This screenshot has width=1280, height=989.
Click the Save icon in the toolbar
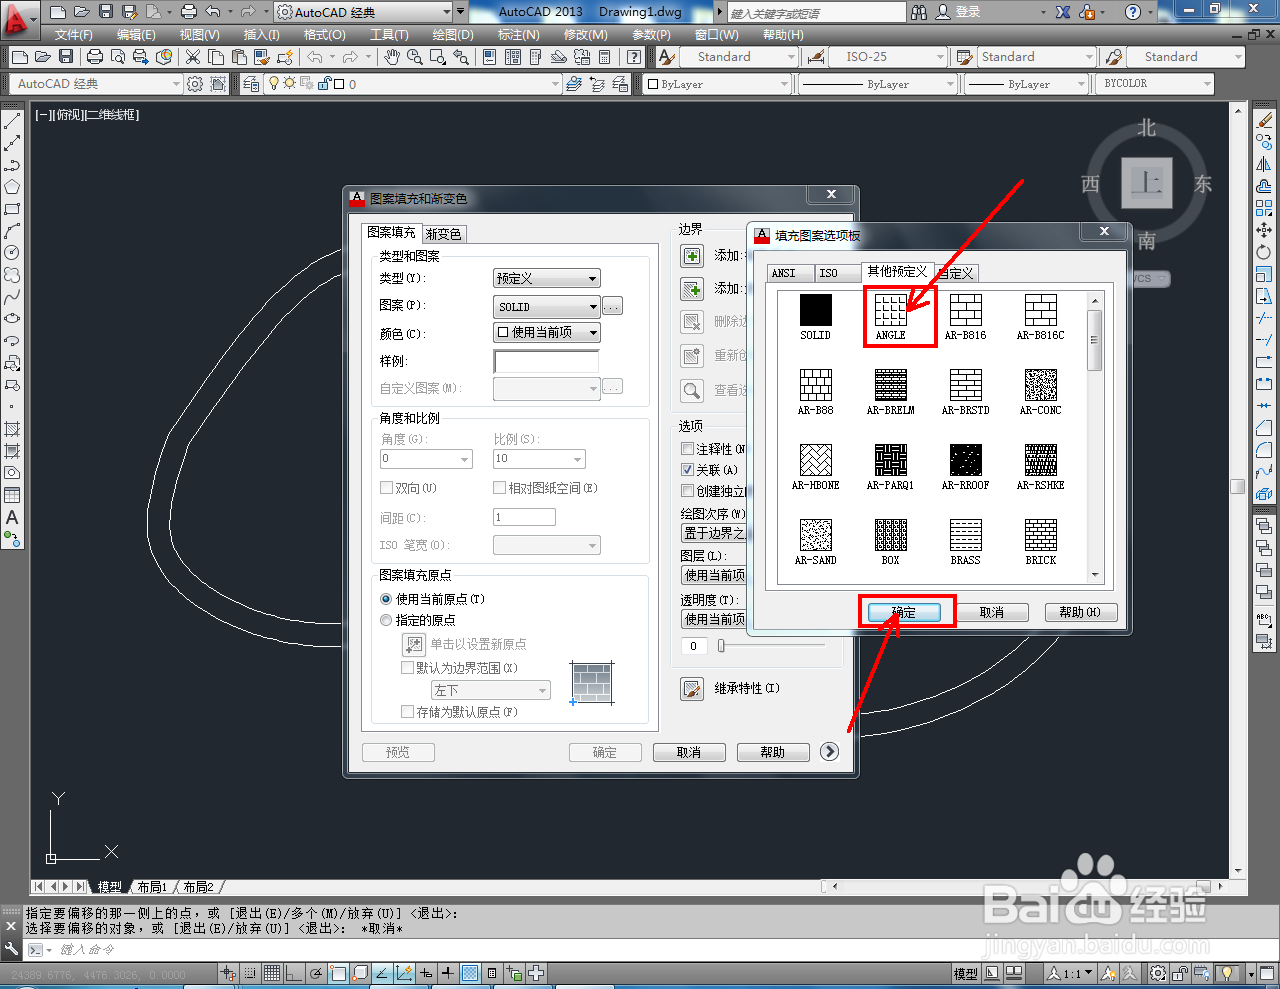coord(66,57)
